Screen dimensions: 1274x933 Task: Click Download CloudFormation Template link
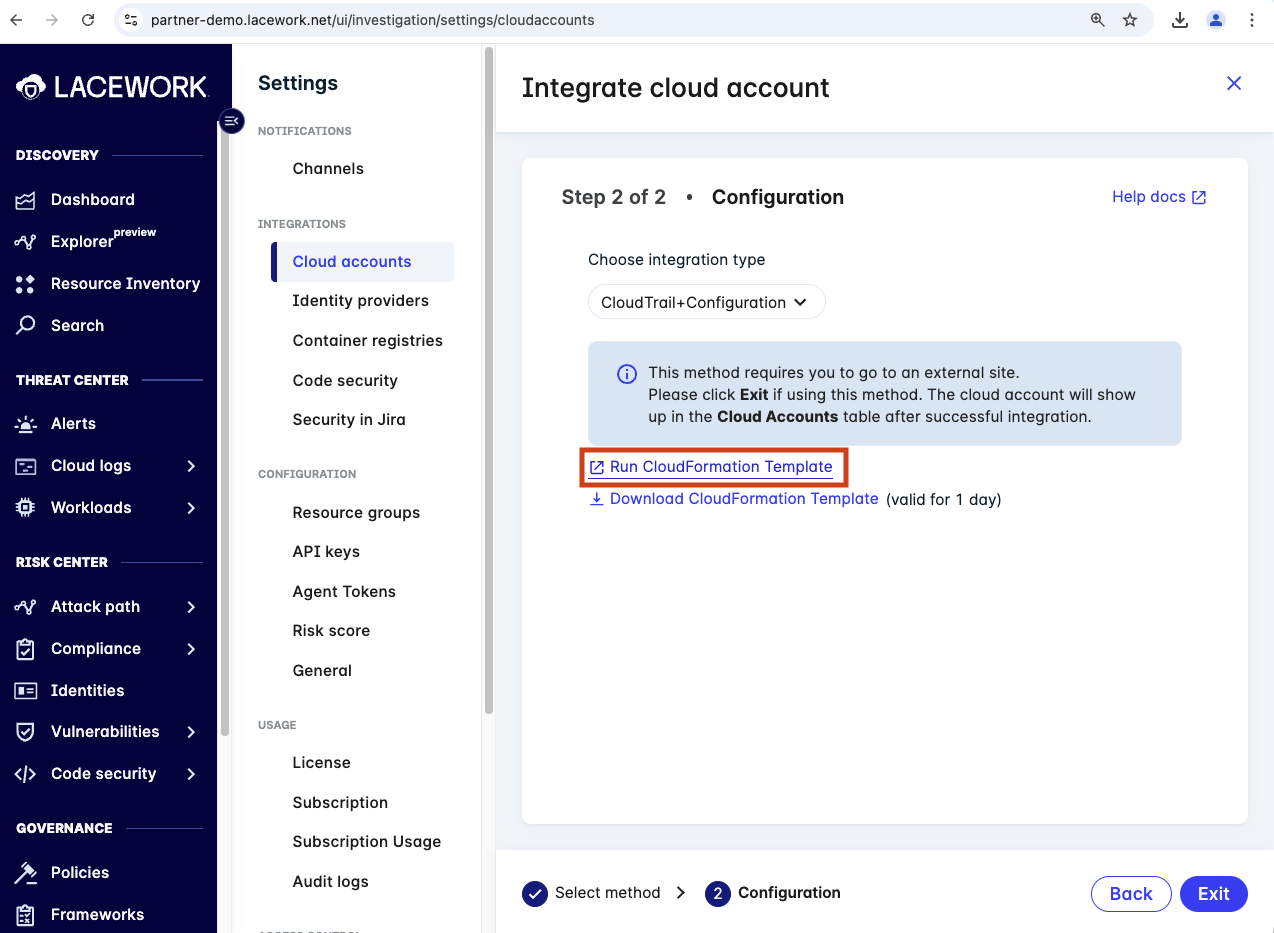click(x=733, y=499)
